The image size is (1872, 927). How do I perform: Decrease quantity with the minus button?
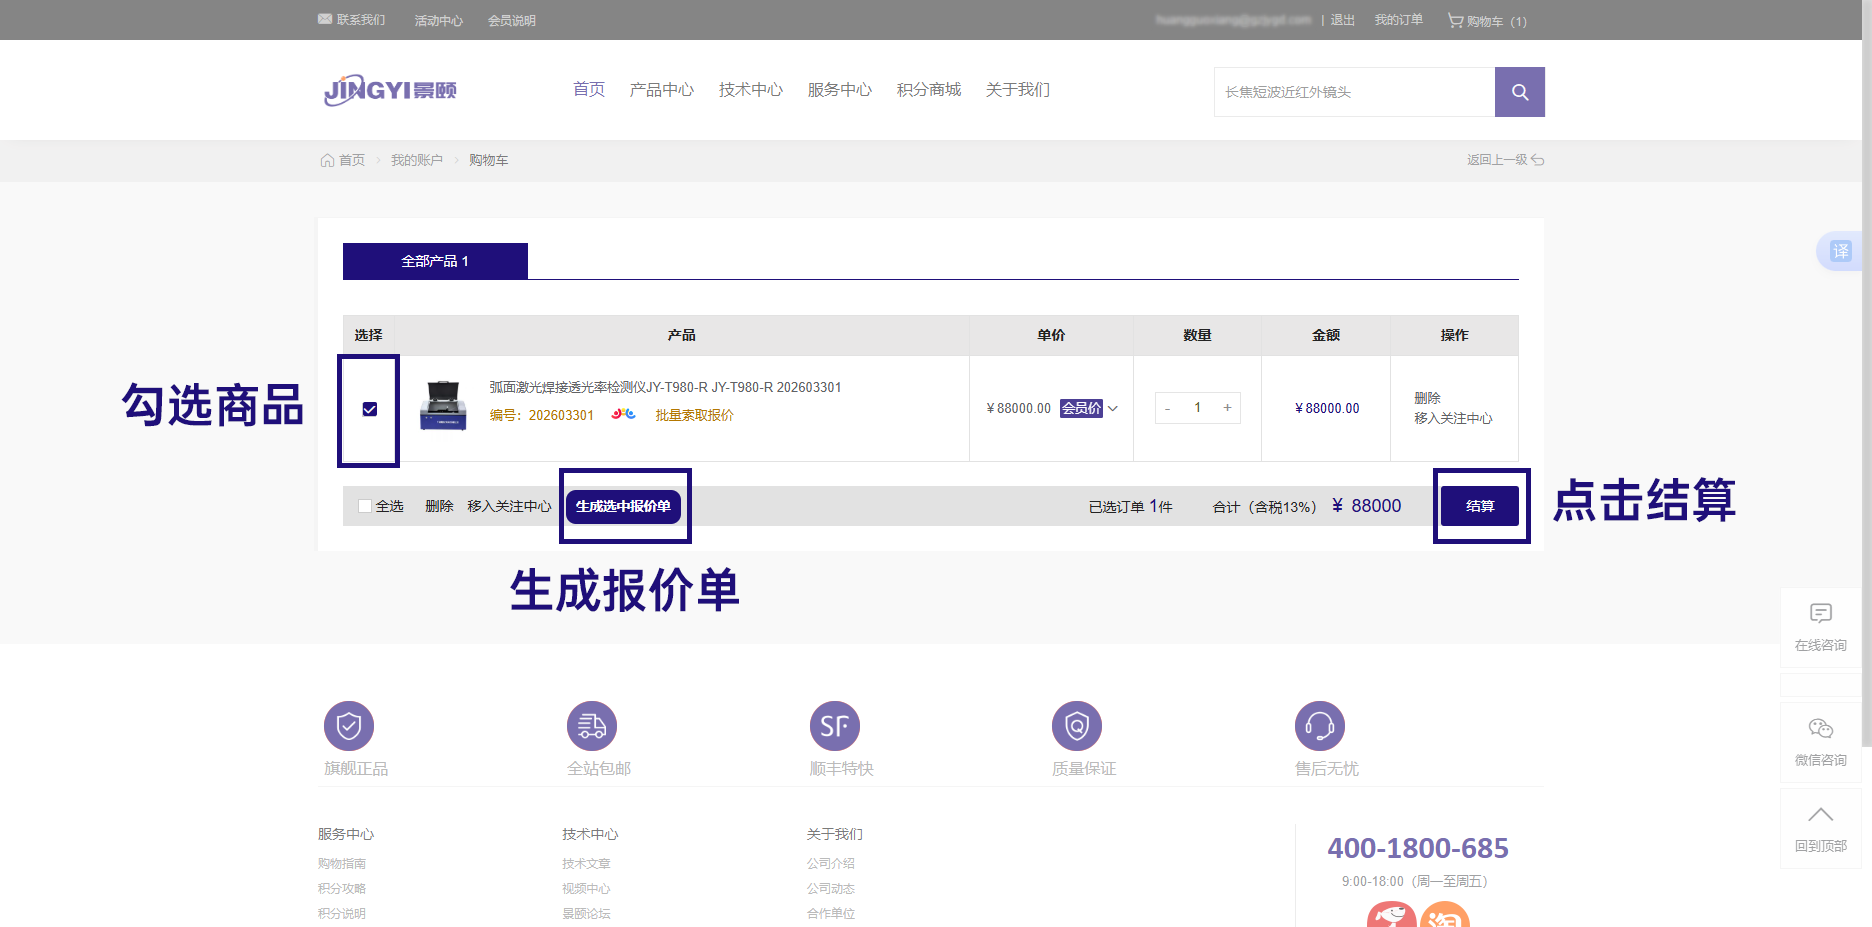(x=1167, y=408)
